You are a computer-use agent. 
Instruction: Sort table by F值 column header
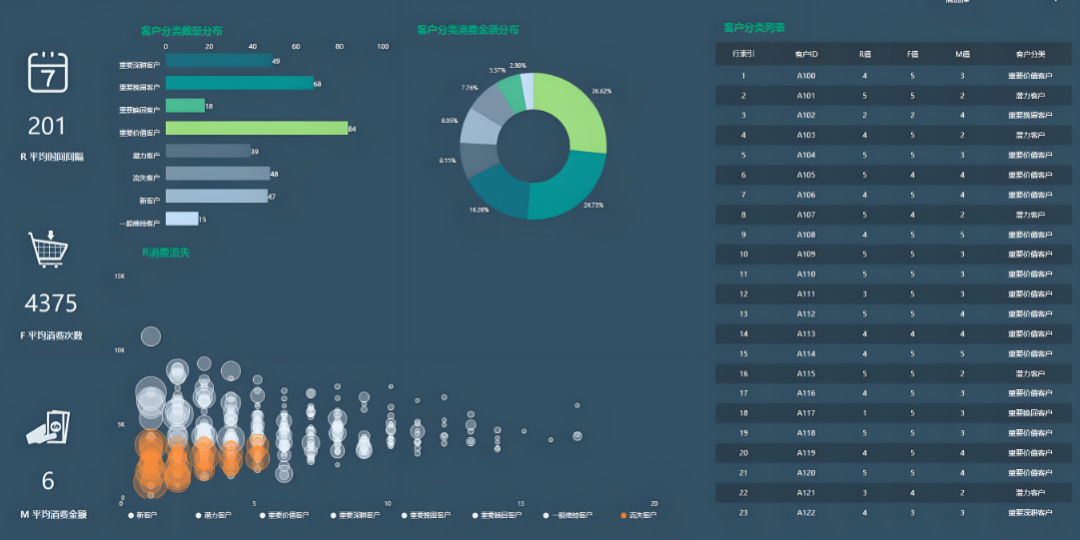(x=913, y=54)
